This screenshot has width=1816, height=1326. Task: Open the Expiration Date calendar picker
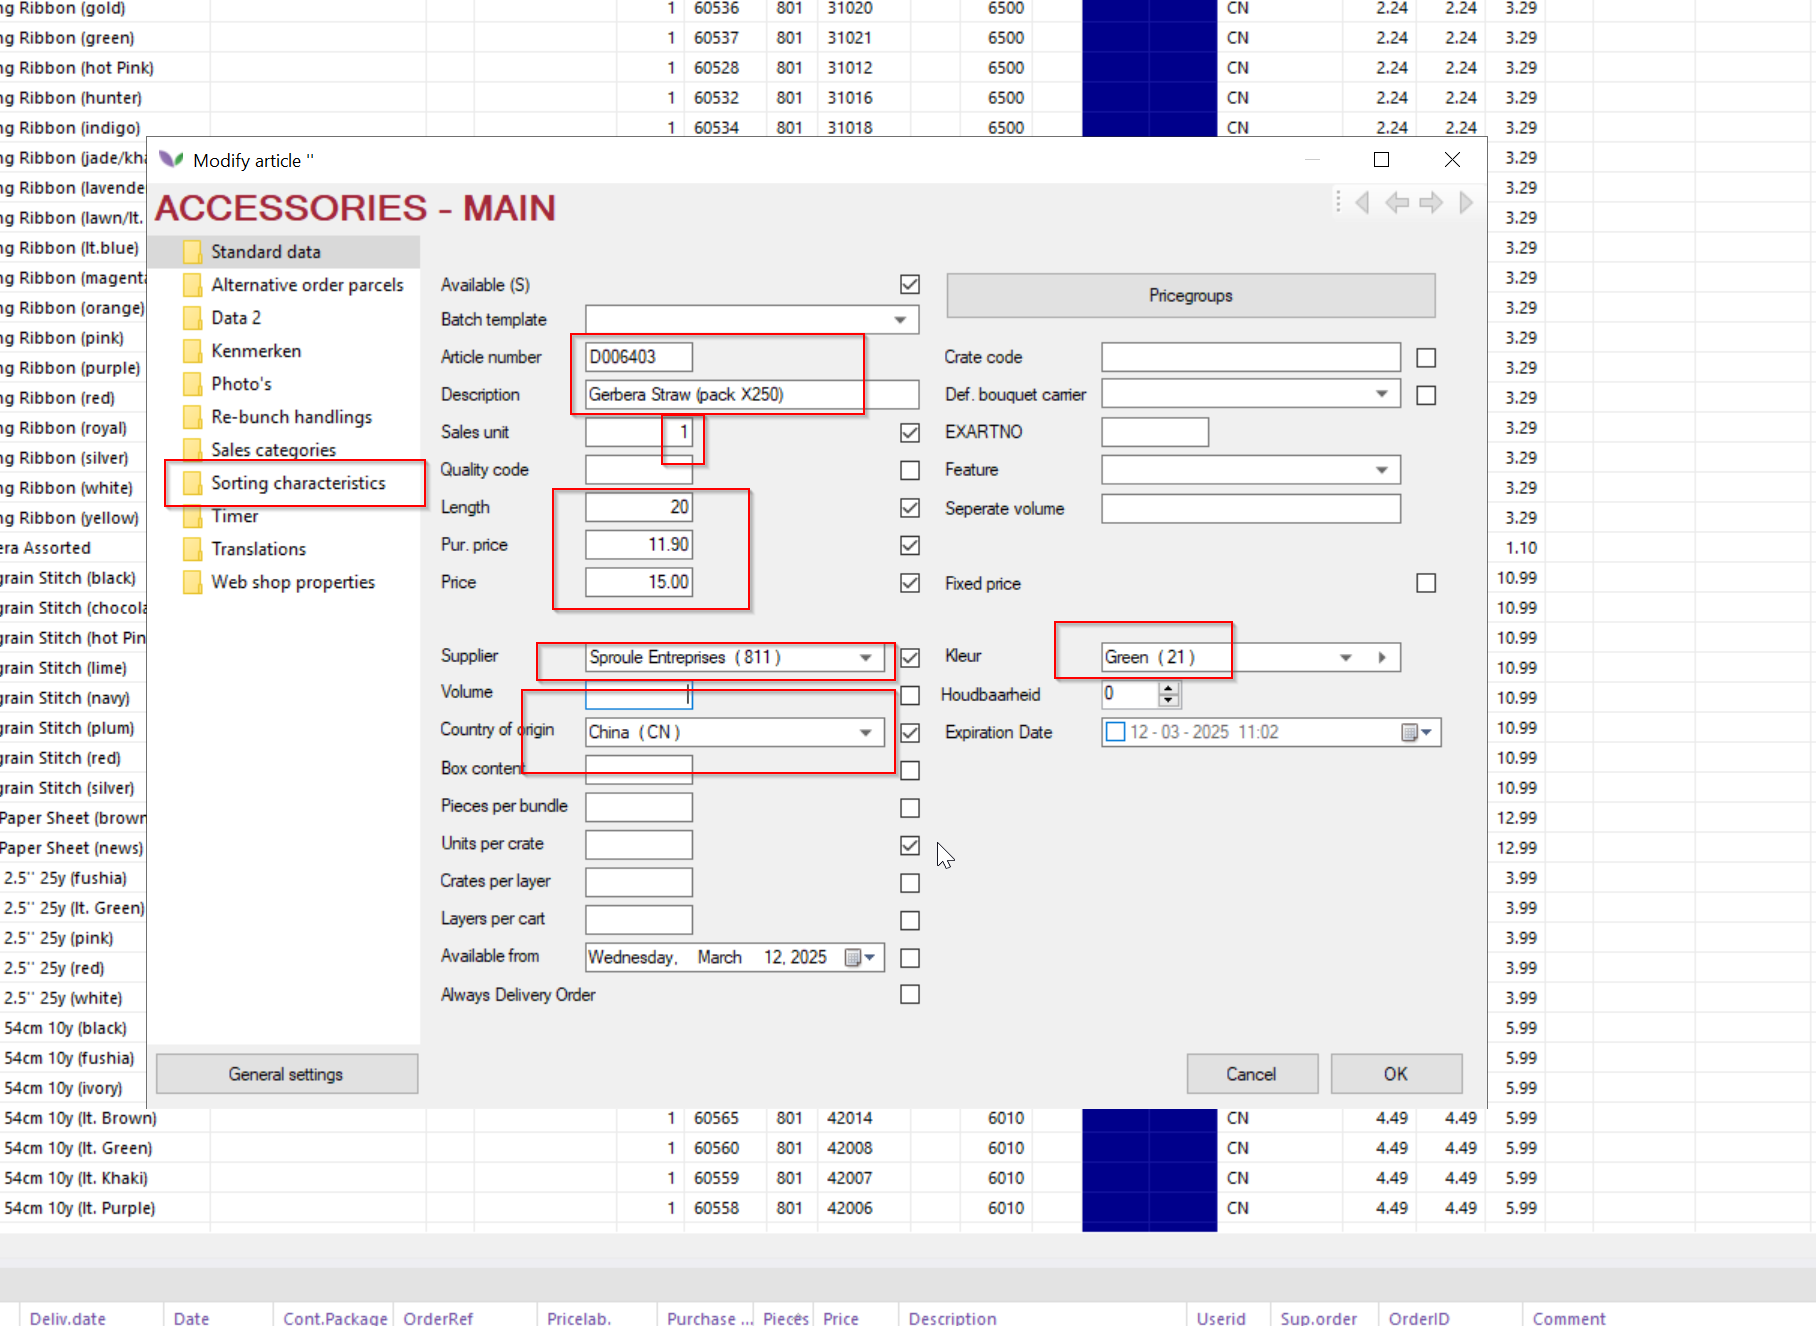[1417, 733]
